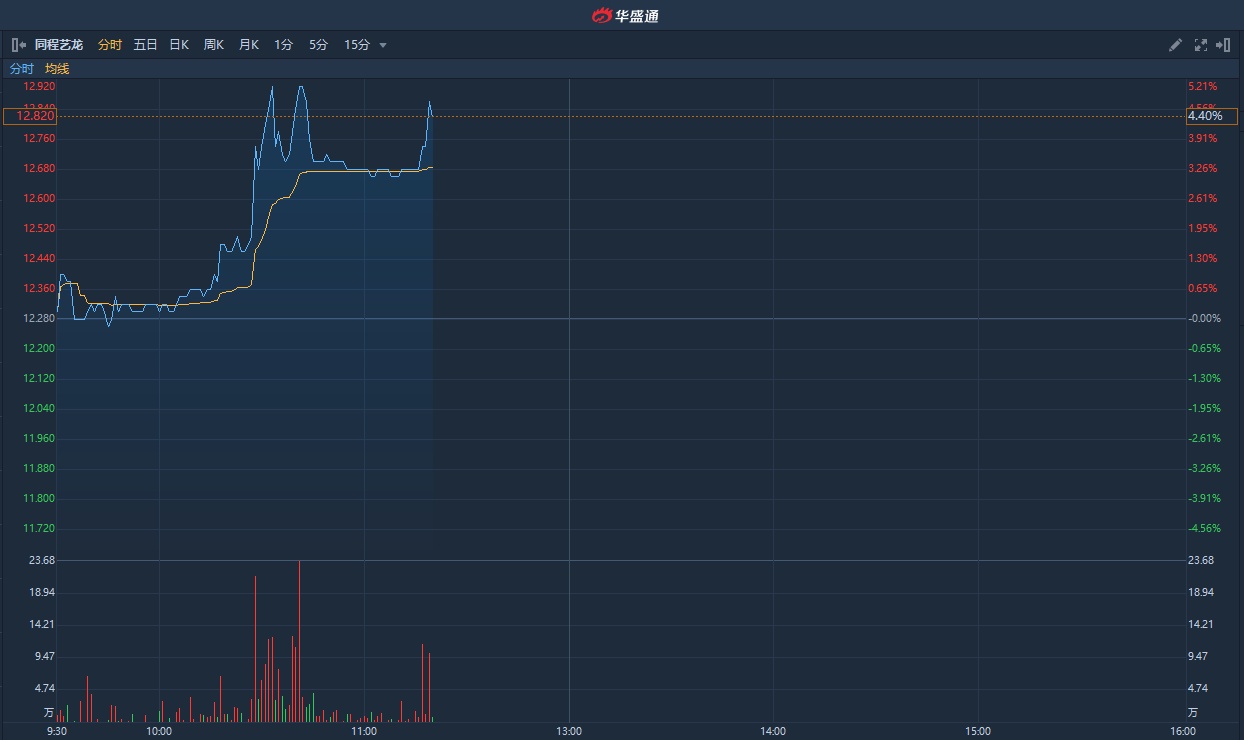Click the 华盛通 logo in title bar
Viewport: 1244px width, 740px height.
click(x=624, y=15)
